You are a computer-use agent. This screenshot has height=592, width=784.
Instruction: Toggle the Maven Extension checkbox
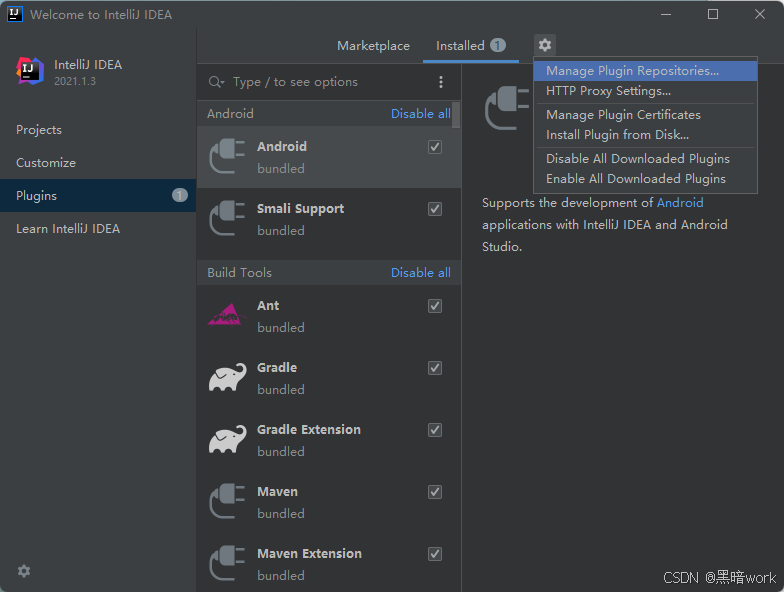click(435, 554)
